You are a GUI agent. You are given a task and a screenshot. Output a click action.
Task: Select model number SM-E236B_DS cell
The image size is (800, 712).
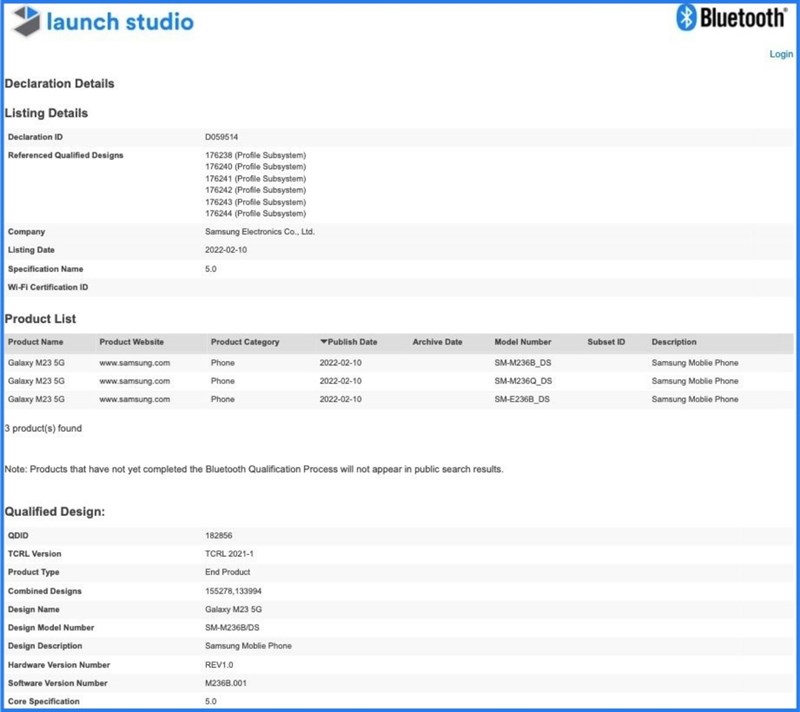coord(523,399)
